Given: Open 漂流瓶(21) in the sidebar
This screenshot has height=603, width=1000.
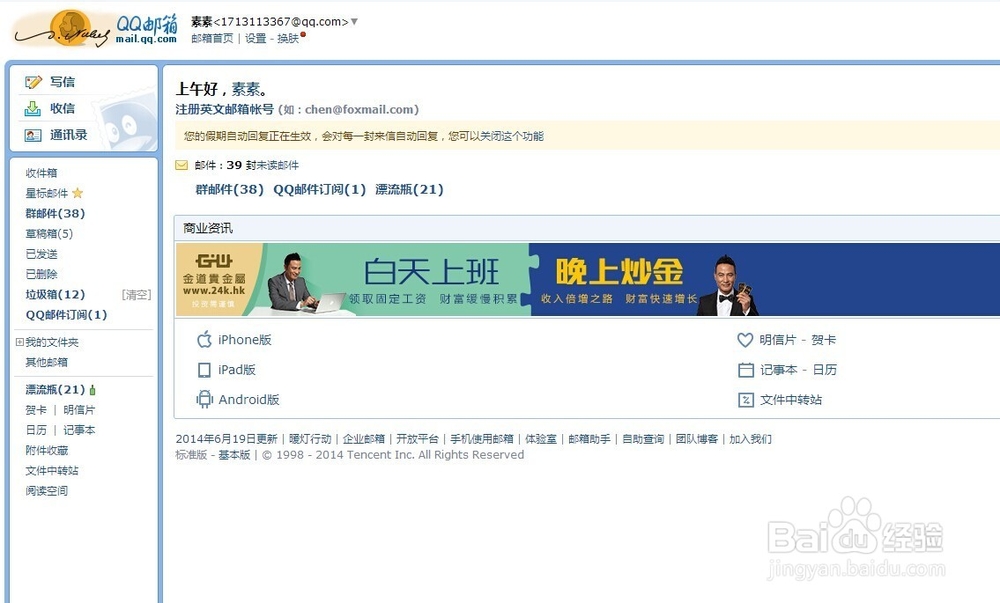Looking at the screenshot, I should point(55,389).
